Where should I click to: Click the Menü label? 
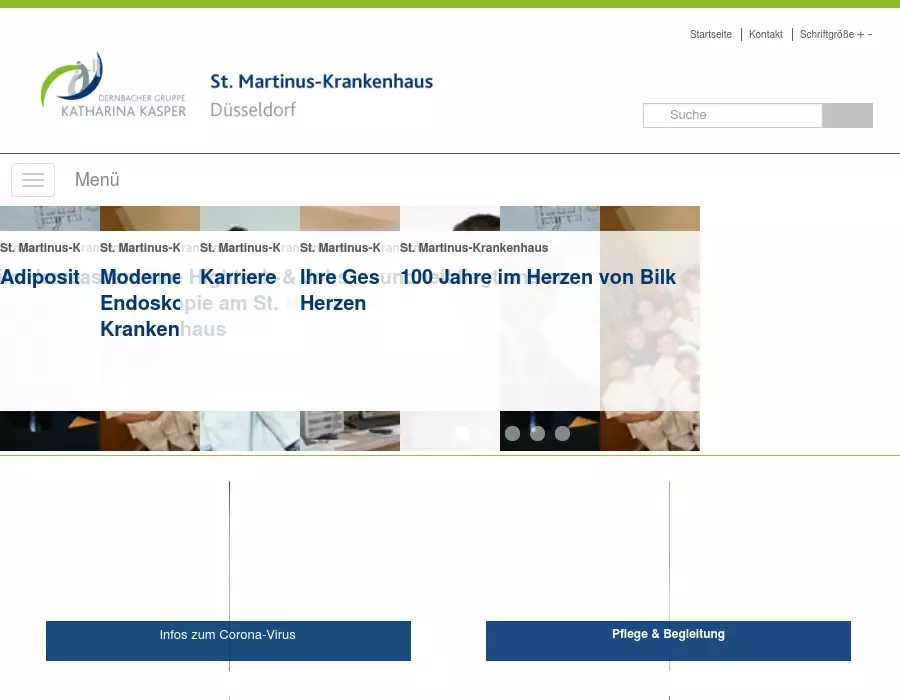pos(97,180)
